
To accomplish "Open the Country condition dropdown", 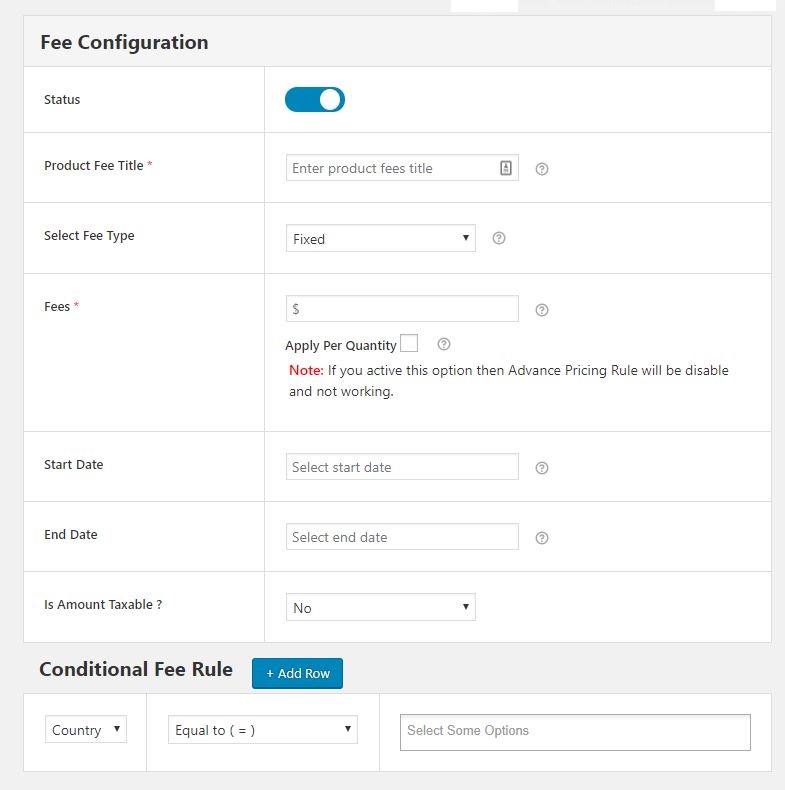I will (86, 729).
